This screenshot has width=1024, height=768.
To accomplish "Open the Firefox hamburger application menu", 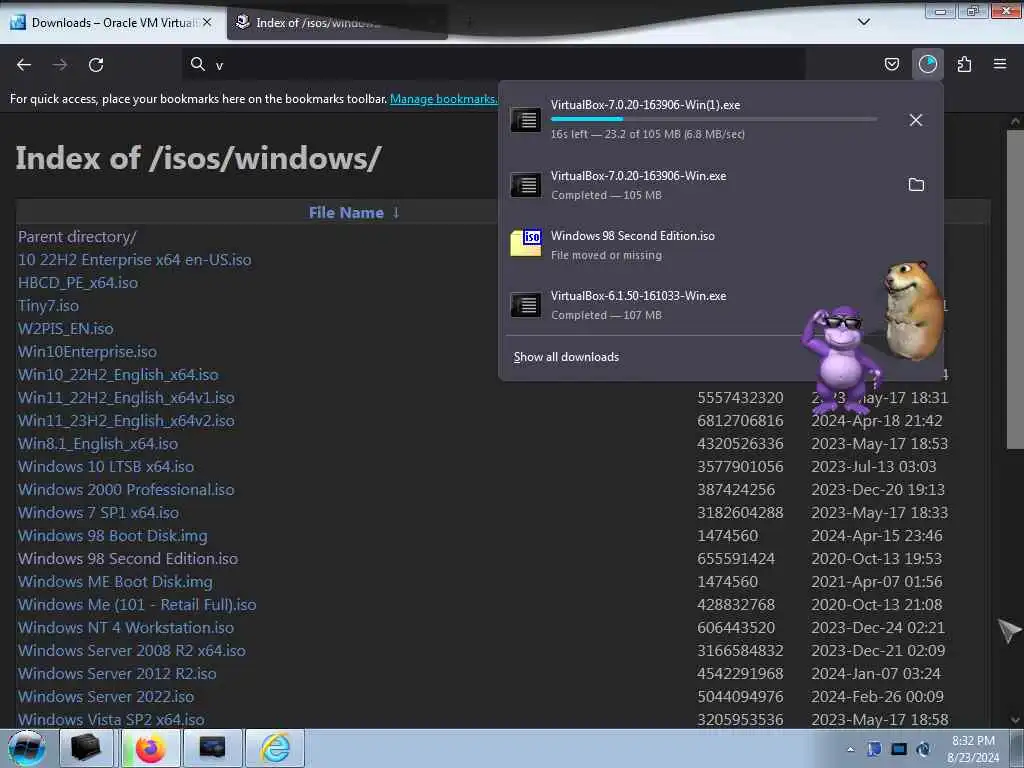I will [x=1000, y=64].
